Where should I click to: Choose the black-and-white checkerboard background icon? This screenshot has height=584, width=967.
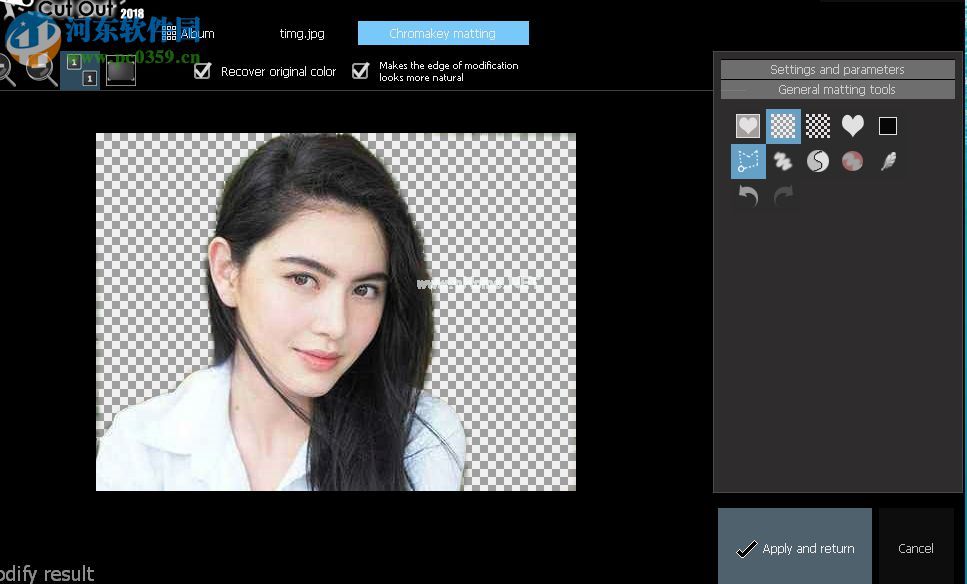click(818, 126)
